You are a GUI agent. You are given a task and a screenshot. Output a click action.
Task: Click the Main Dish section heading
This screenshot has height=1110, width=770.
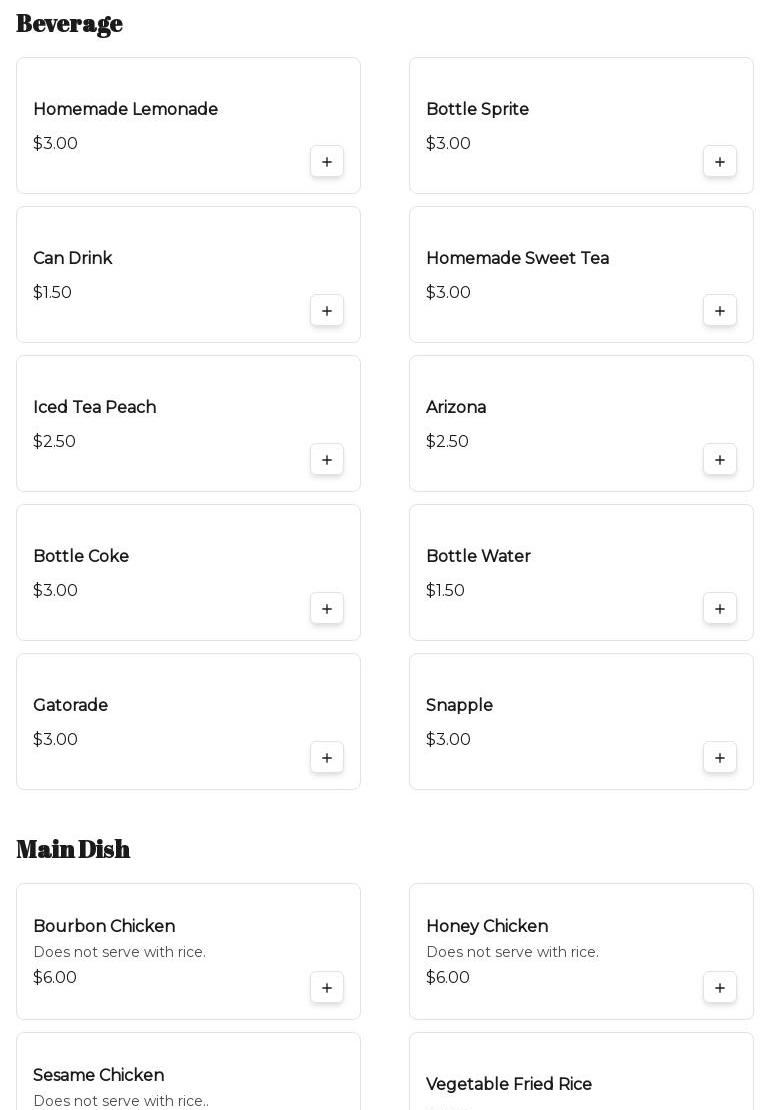(73, 849)
